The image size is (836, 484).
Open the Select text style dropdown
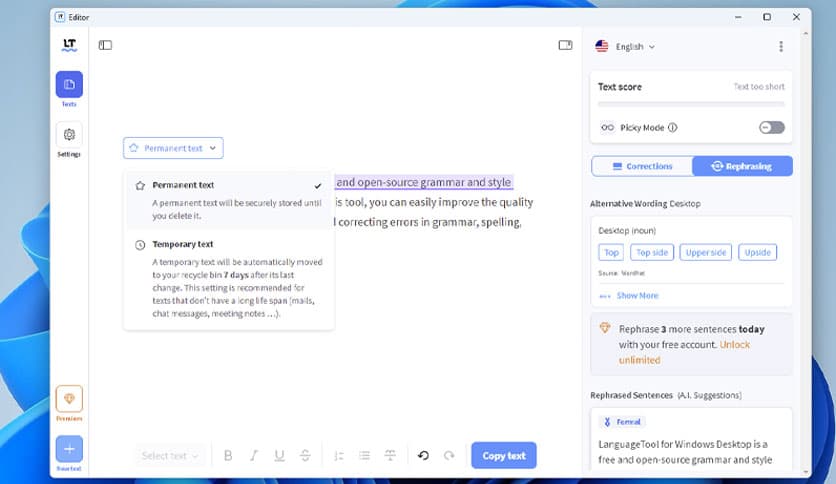tap(170, 455)
